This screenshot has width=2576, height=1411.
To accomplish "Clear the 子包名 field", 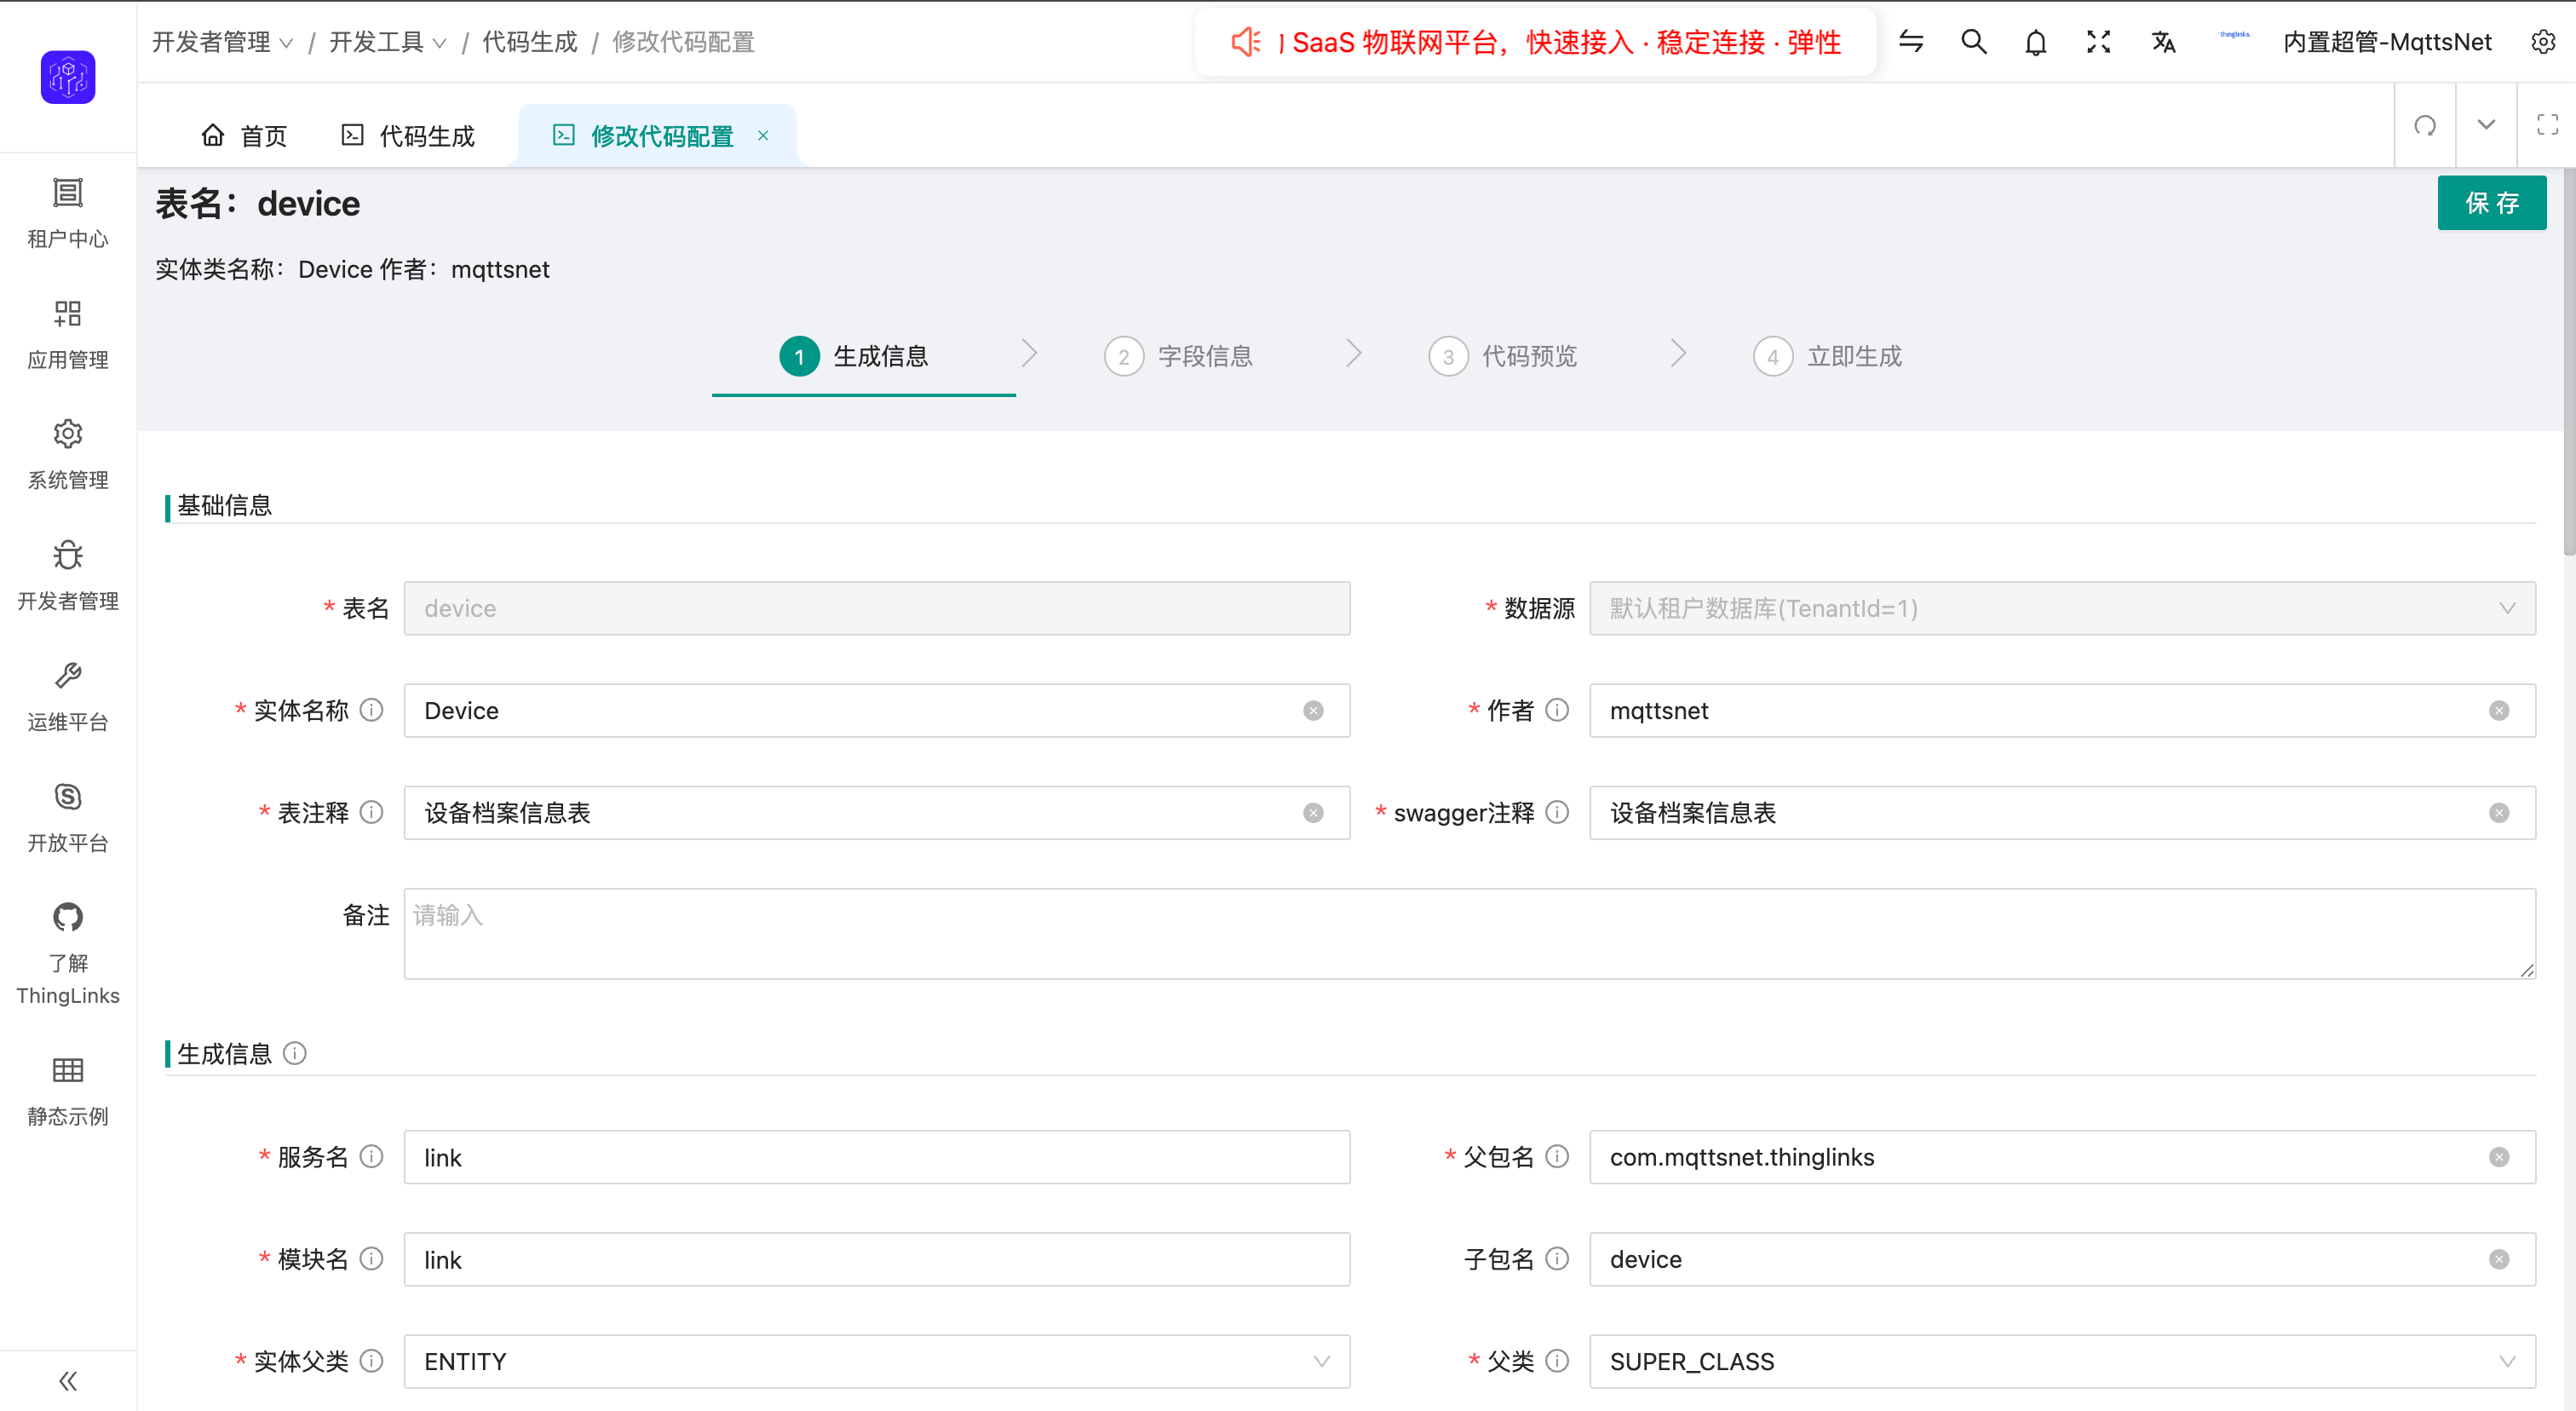I will (x=2499, y=1258).
